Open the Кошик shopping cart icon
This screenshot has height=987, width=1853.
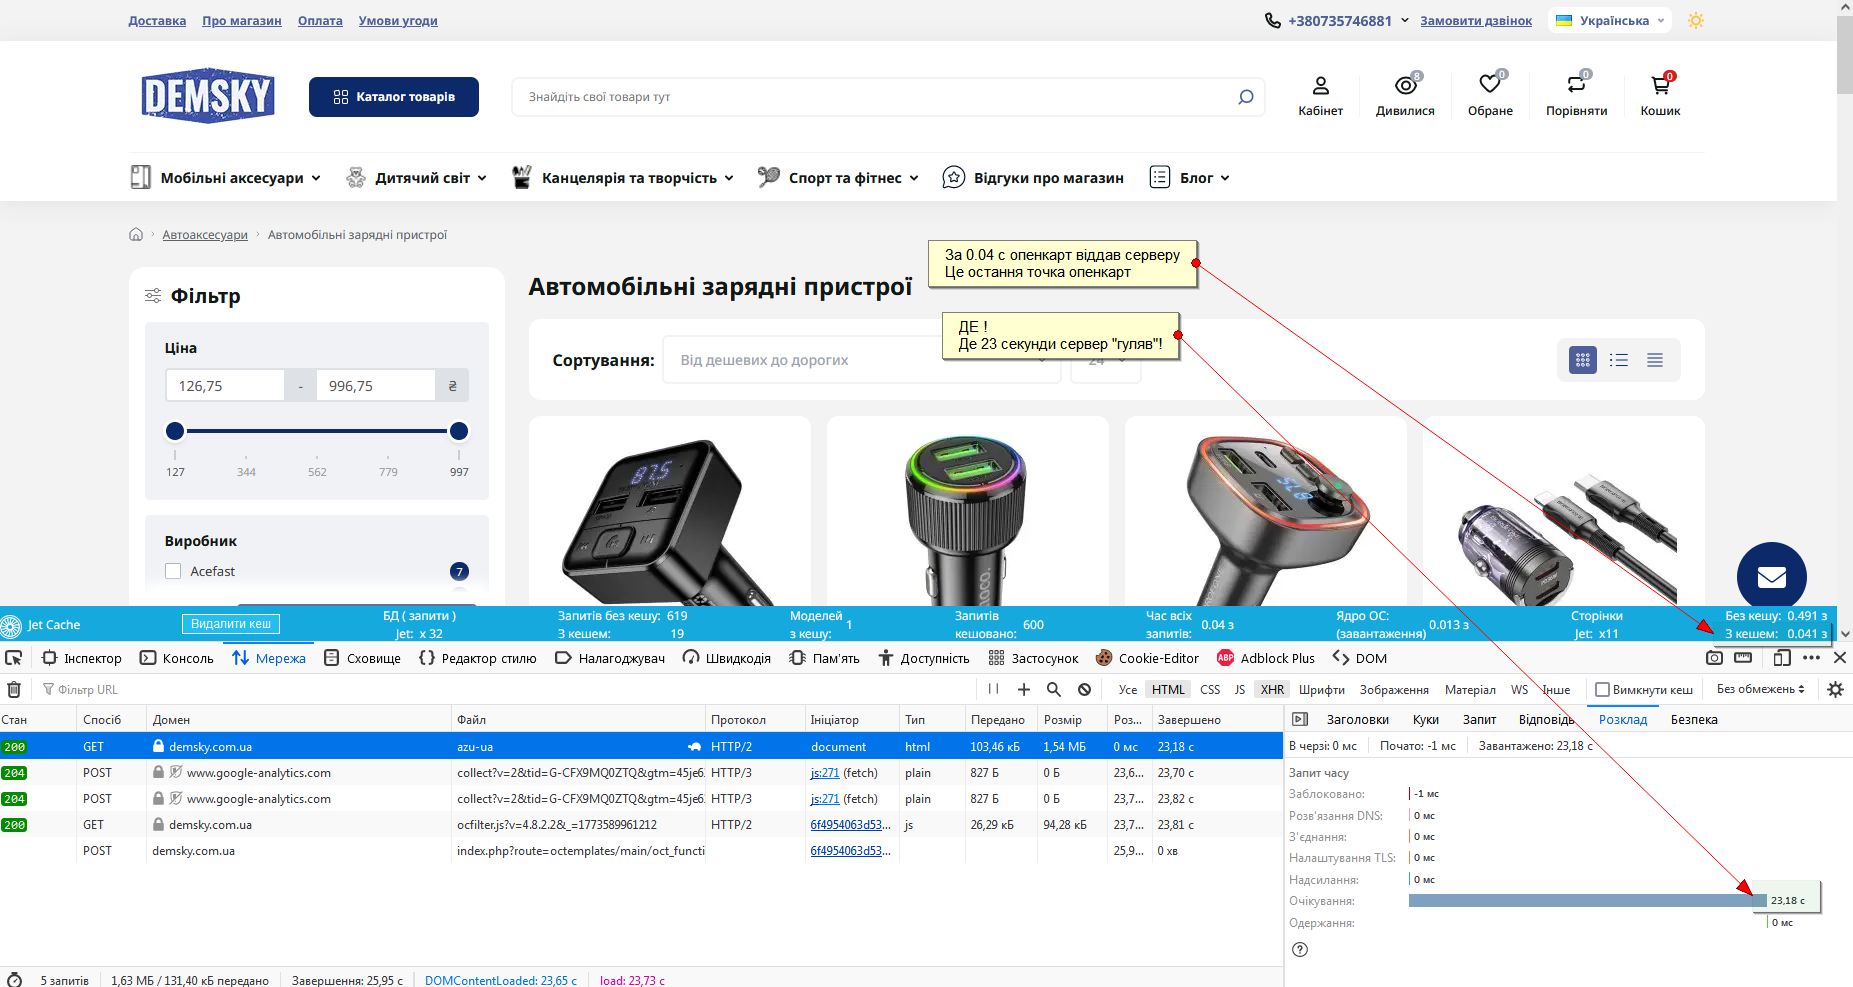tap(1660, 87)
